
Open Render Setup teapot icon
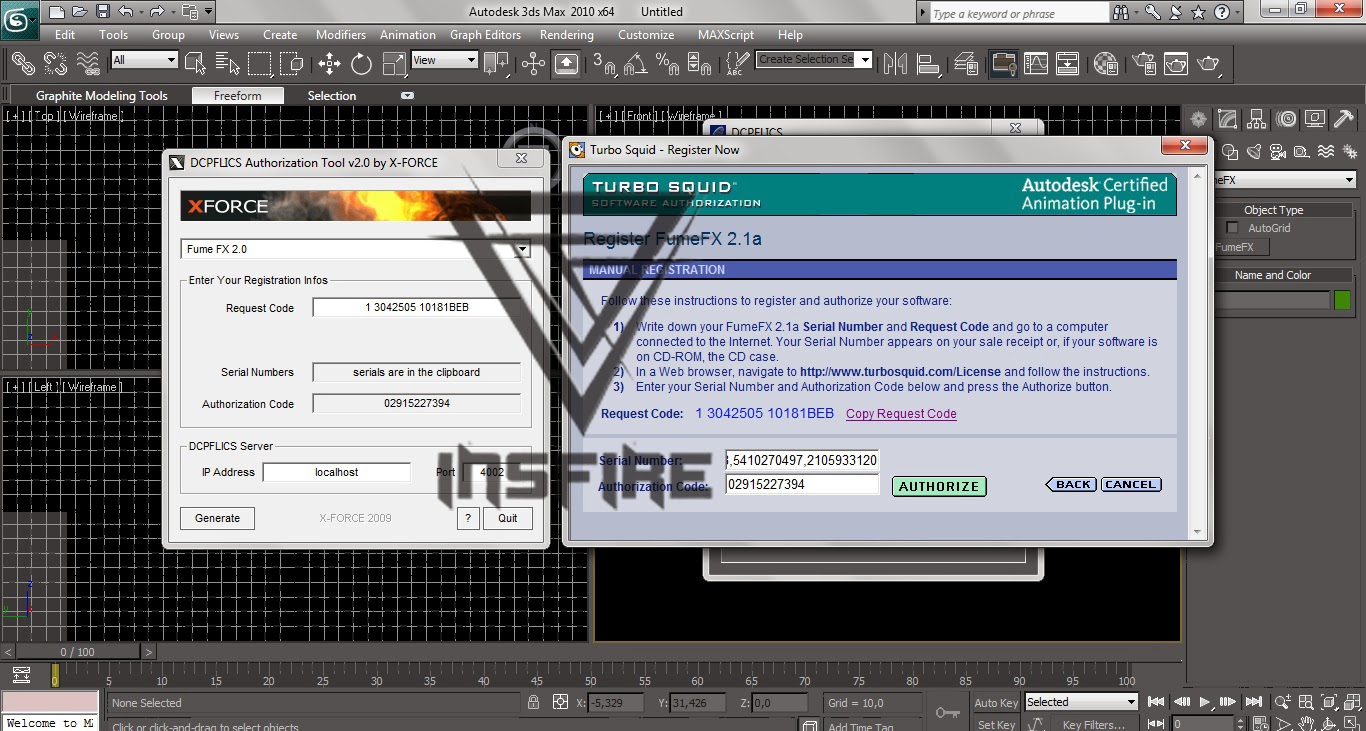pos(1143,64)
